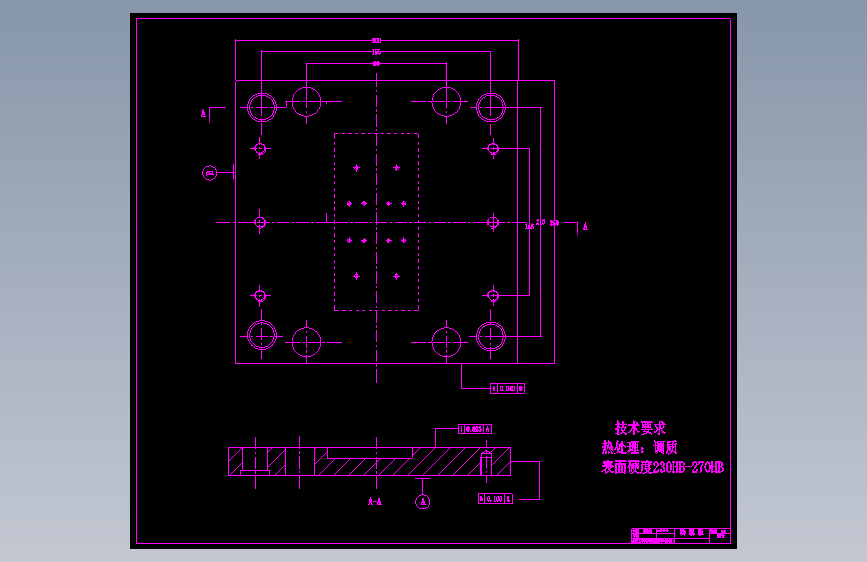Screen dimensions: 867x562
Task: Select the tolerance frame "0.100 B"
Action: click(x=495, y=499)
